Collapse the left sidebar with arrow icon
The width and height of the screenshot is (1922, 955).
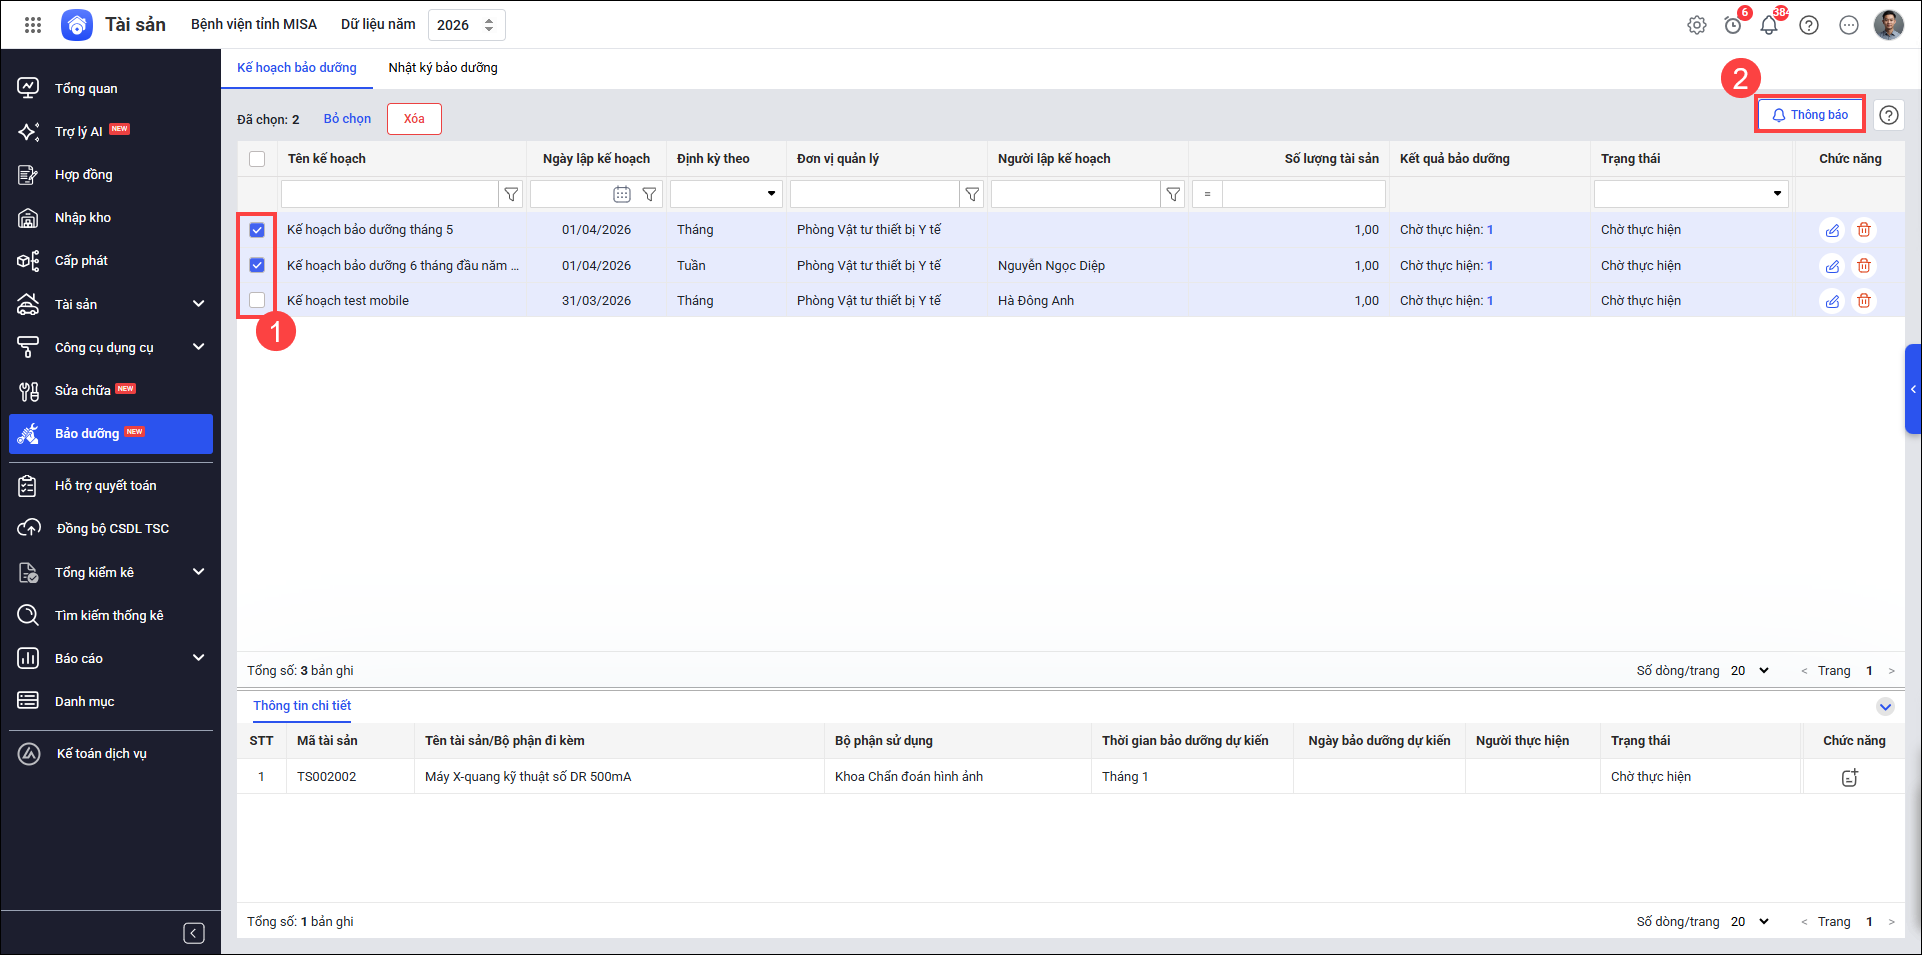click(194, 933)
